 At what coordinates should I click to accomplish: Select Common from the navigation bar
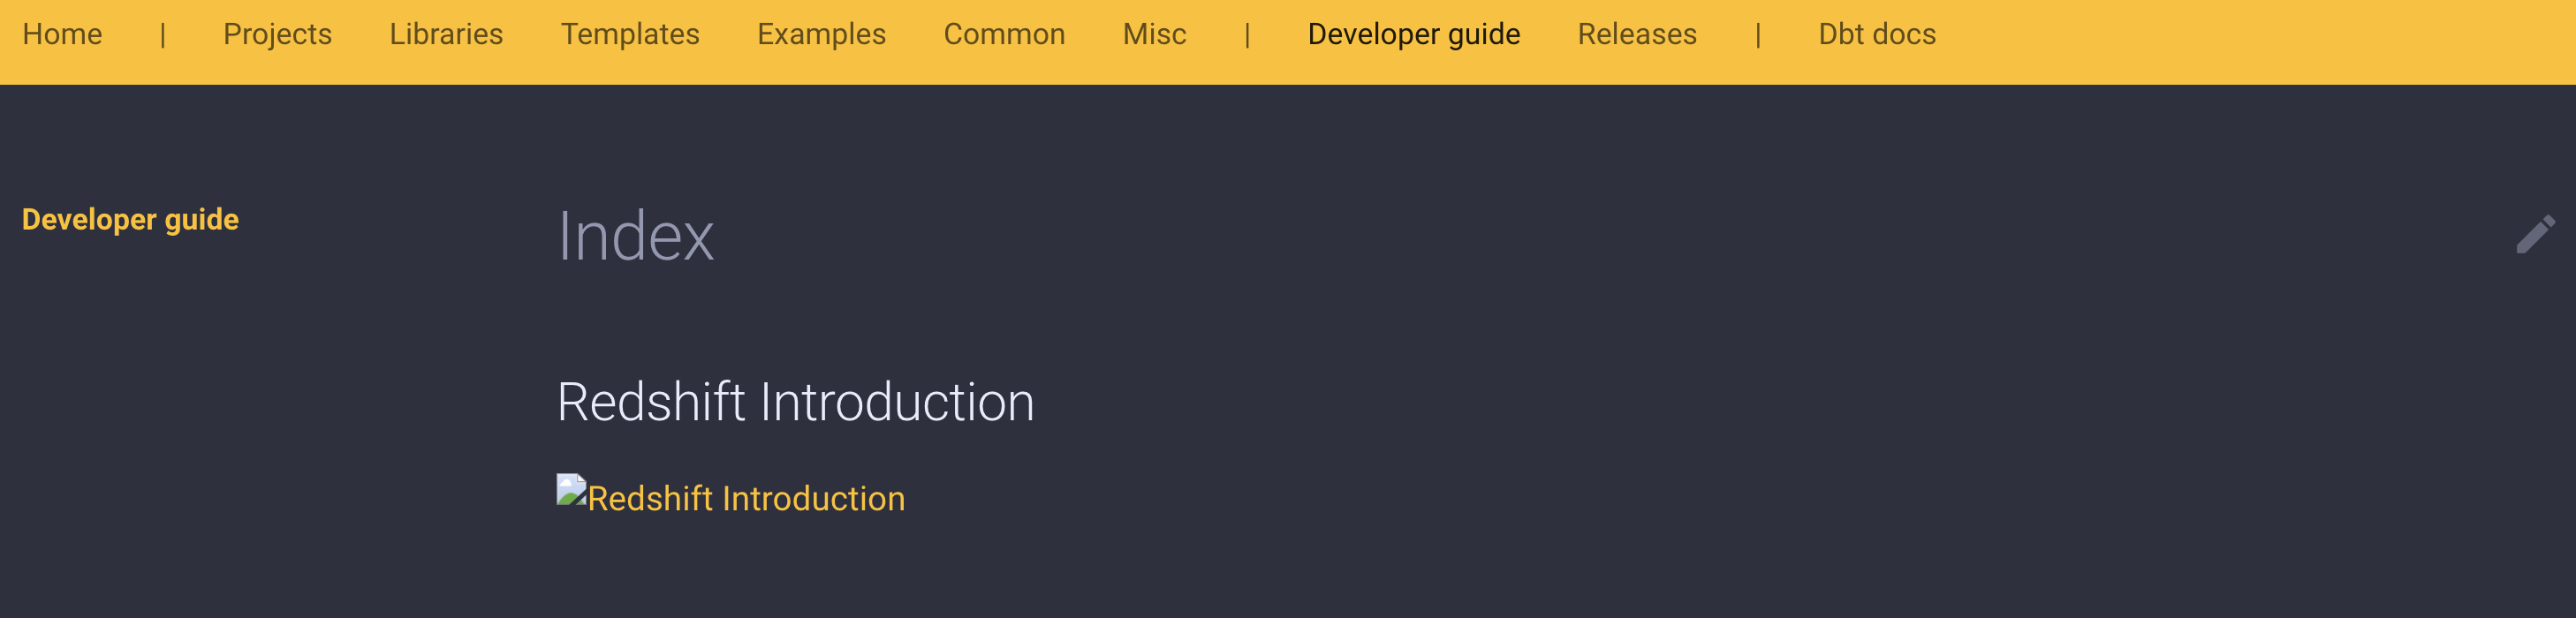[x=1004, y=34]
